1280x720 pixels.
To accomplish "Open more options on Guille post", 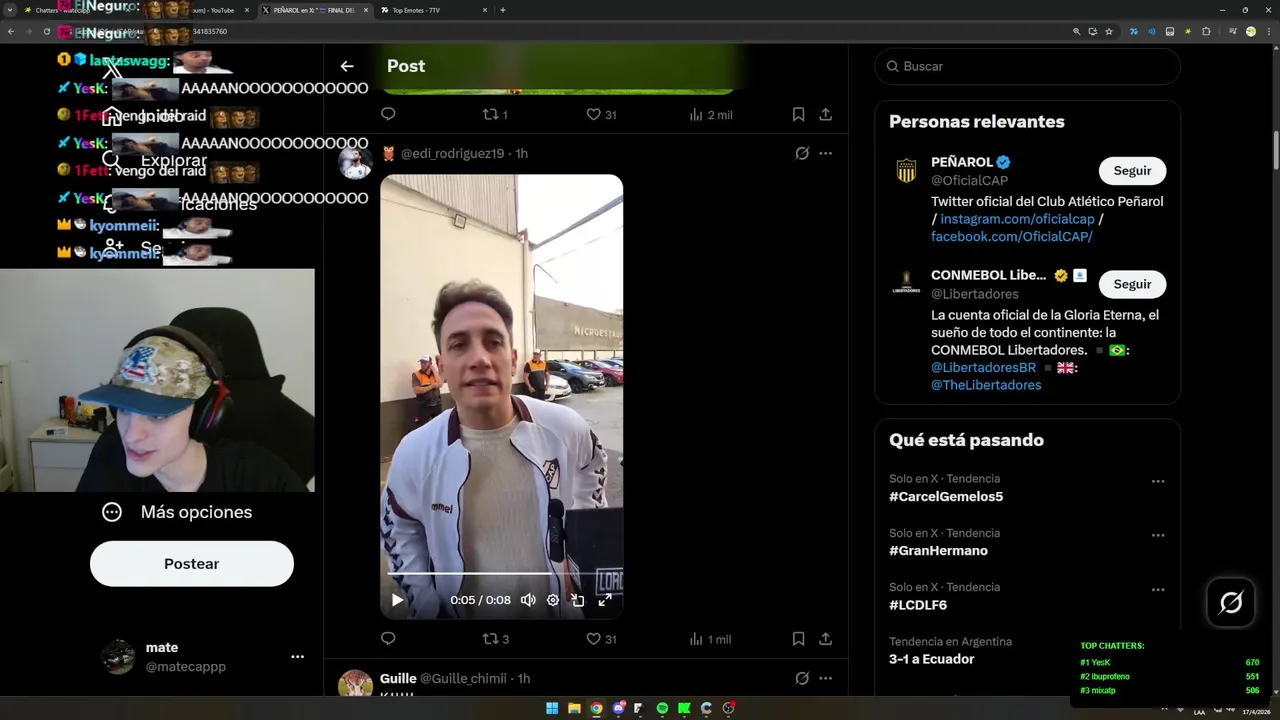I will [825, 678].
